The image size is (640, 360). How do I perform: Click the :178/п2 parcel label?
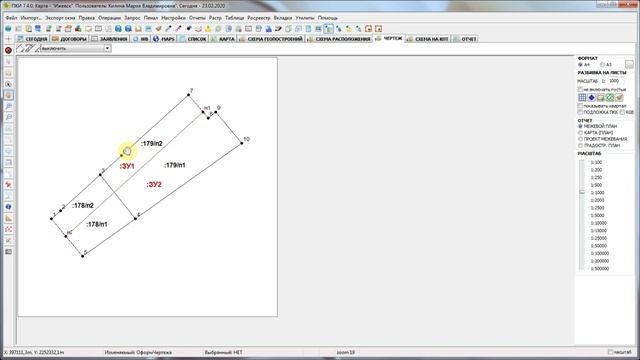click(83, 205)
